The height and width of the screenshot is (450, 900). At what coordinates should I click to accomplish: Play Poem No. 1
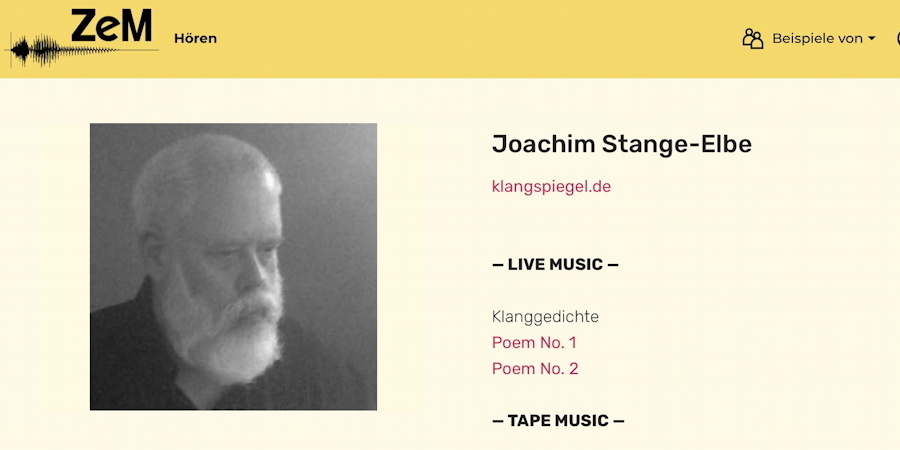pos(534,343)
